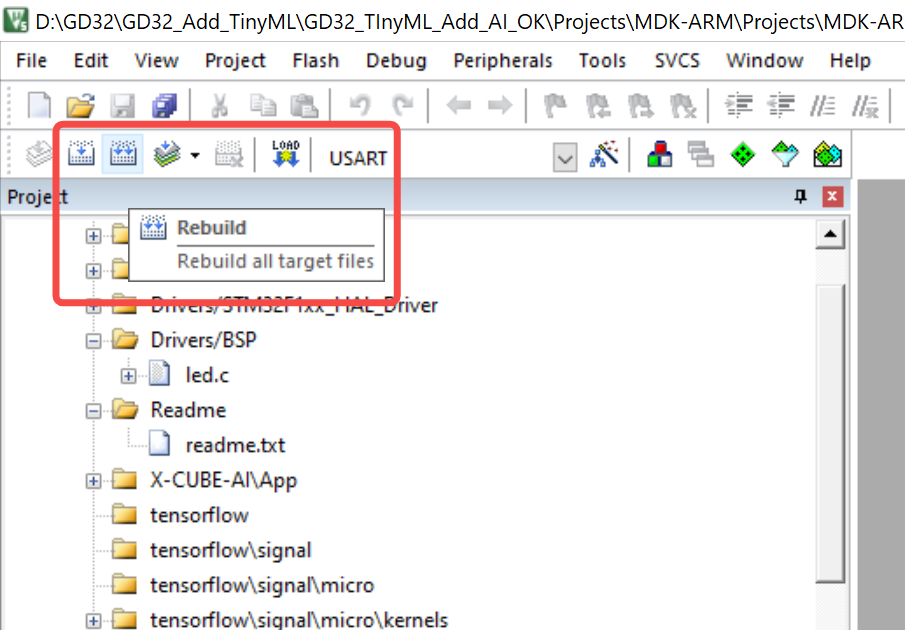The width and height of the screenshot is (905, 630).
Task: Open the Peripherals menu
Action: (503, 61)
